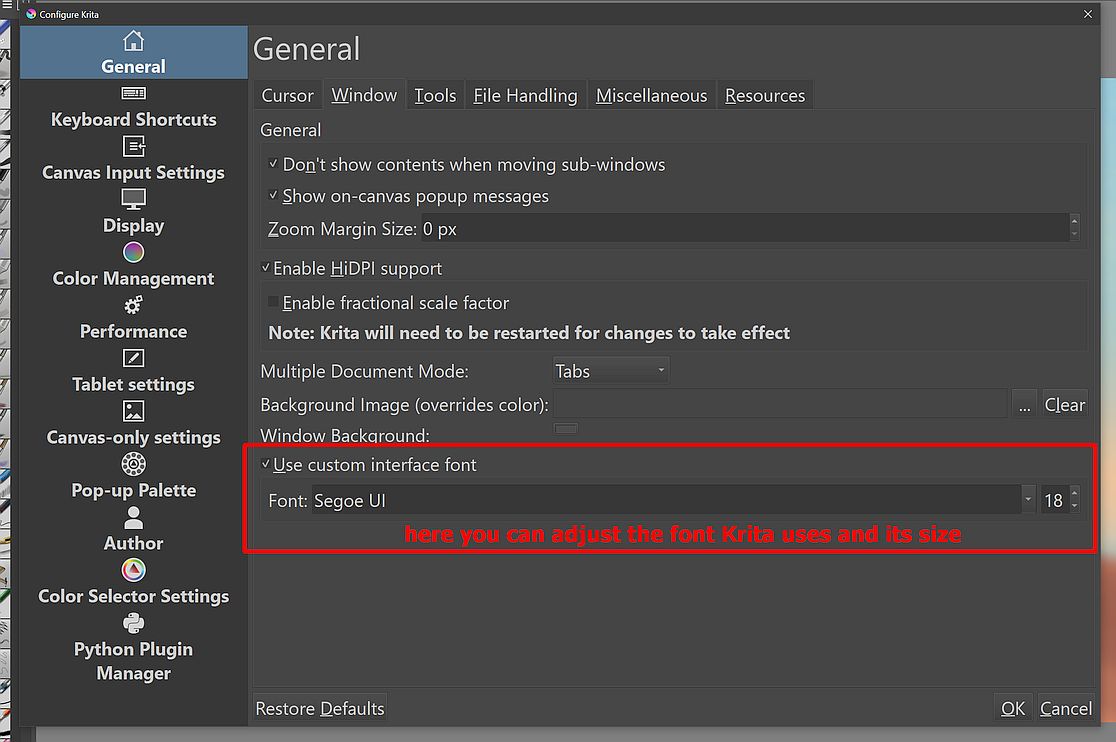
Task: Open Color Selector Settings icon
Action: pos(133,570)
